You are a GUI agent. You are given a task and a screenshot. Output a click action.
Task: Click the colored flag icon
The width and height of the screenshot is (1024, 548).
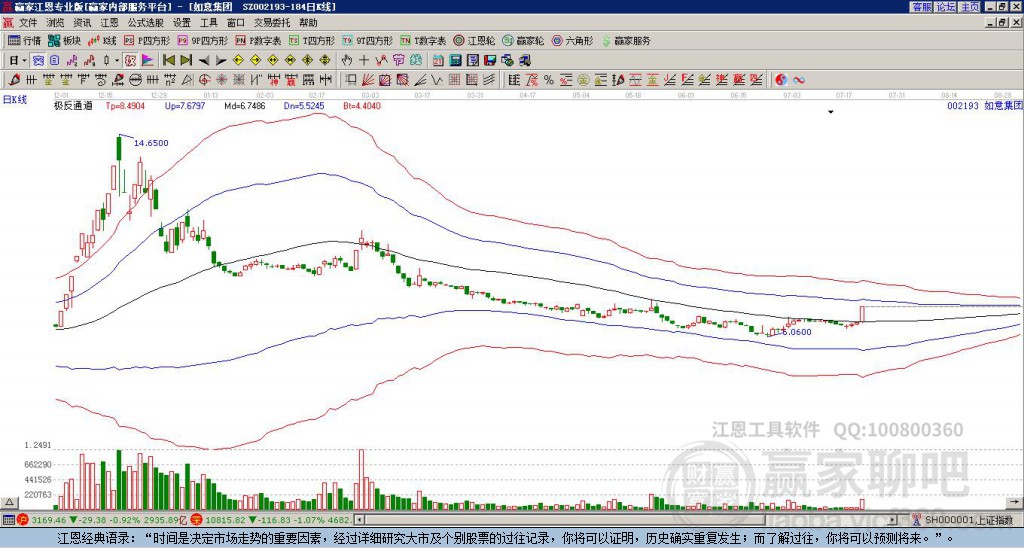tap(148, 61)
